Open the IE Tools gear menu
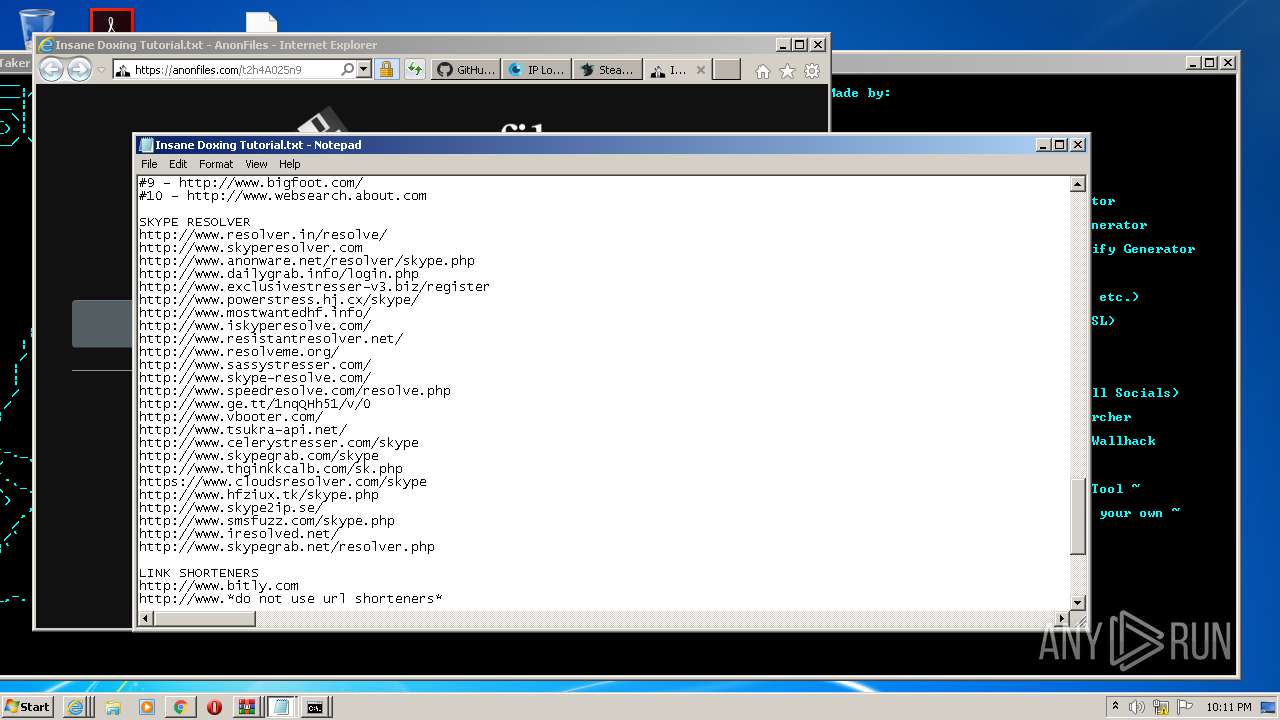 point(812,71)
